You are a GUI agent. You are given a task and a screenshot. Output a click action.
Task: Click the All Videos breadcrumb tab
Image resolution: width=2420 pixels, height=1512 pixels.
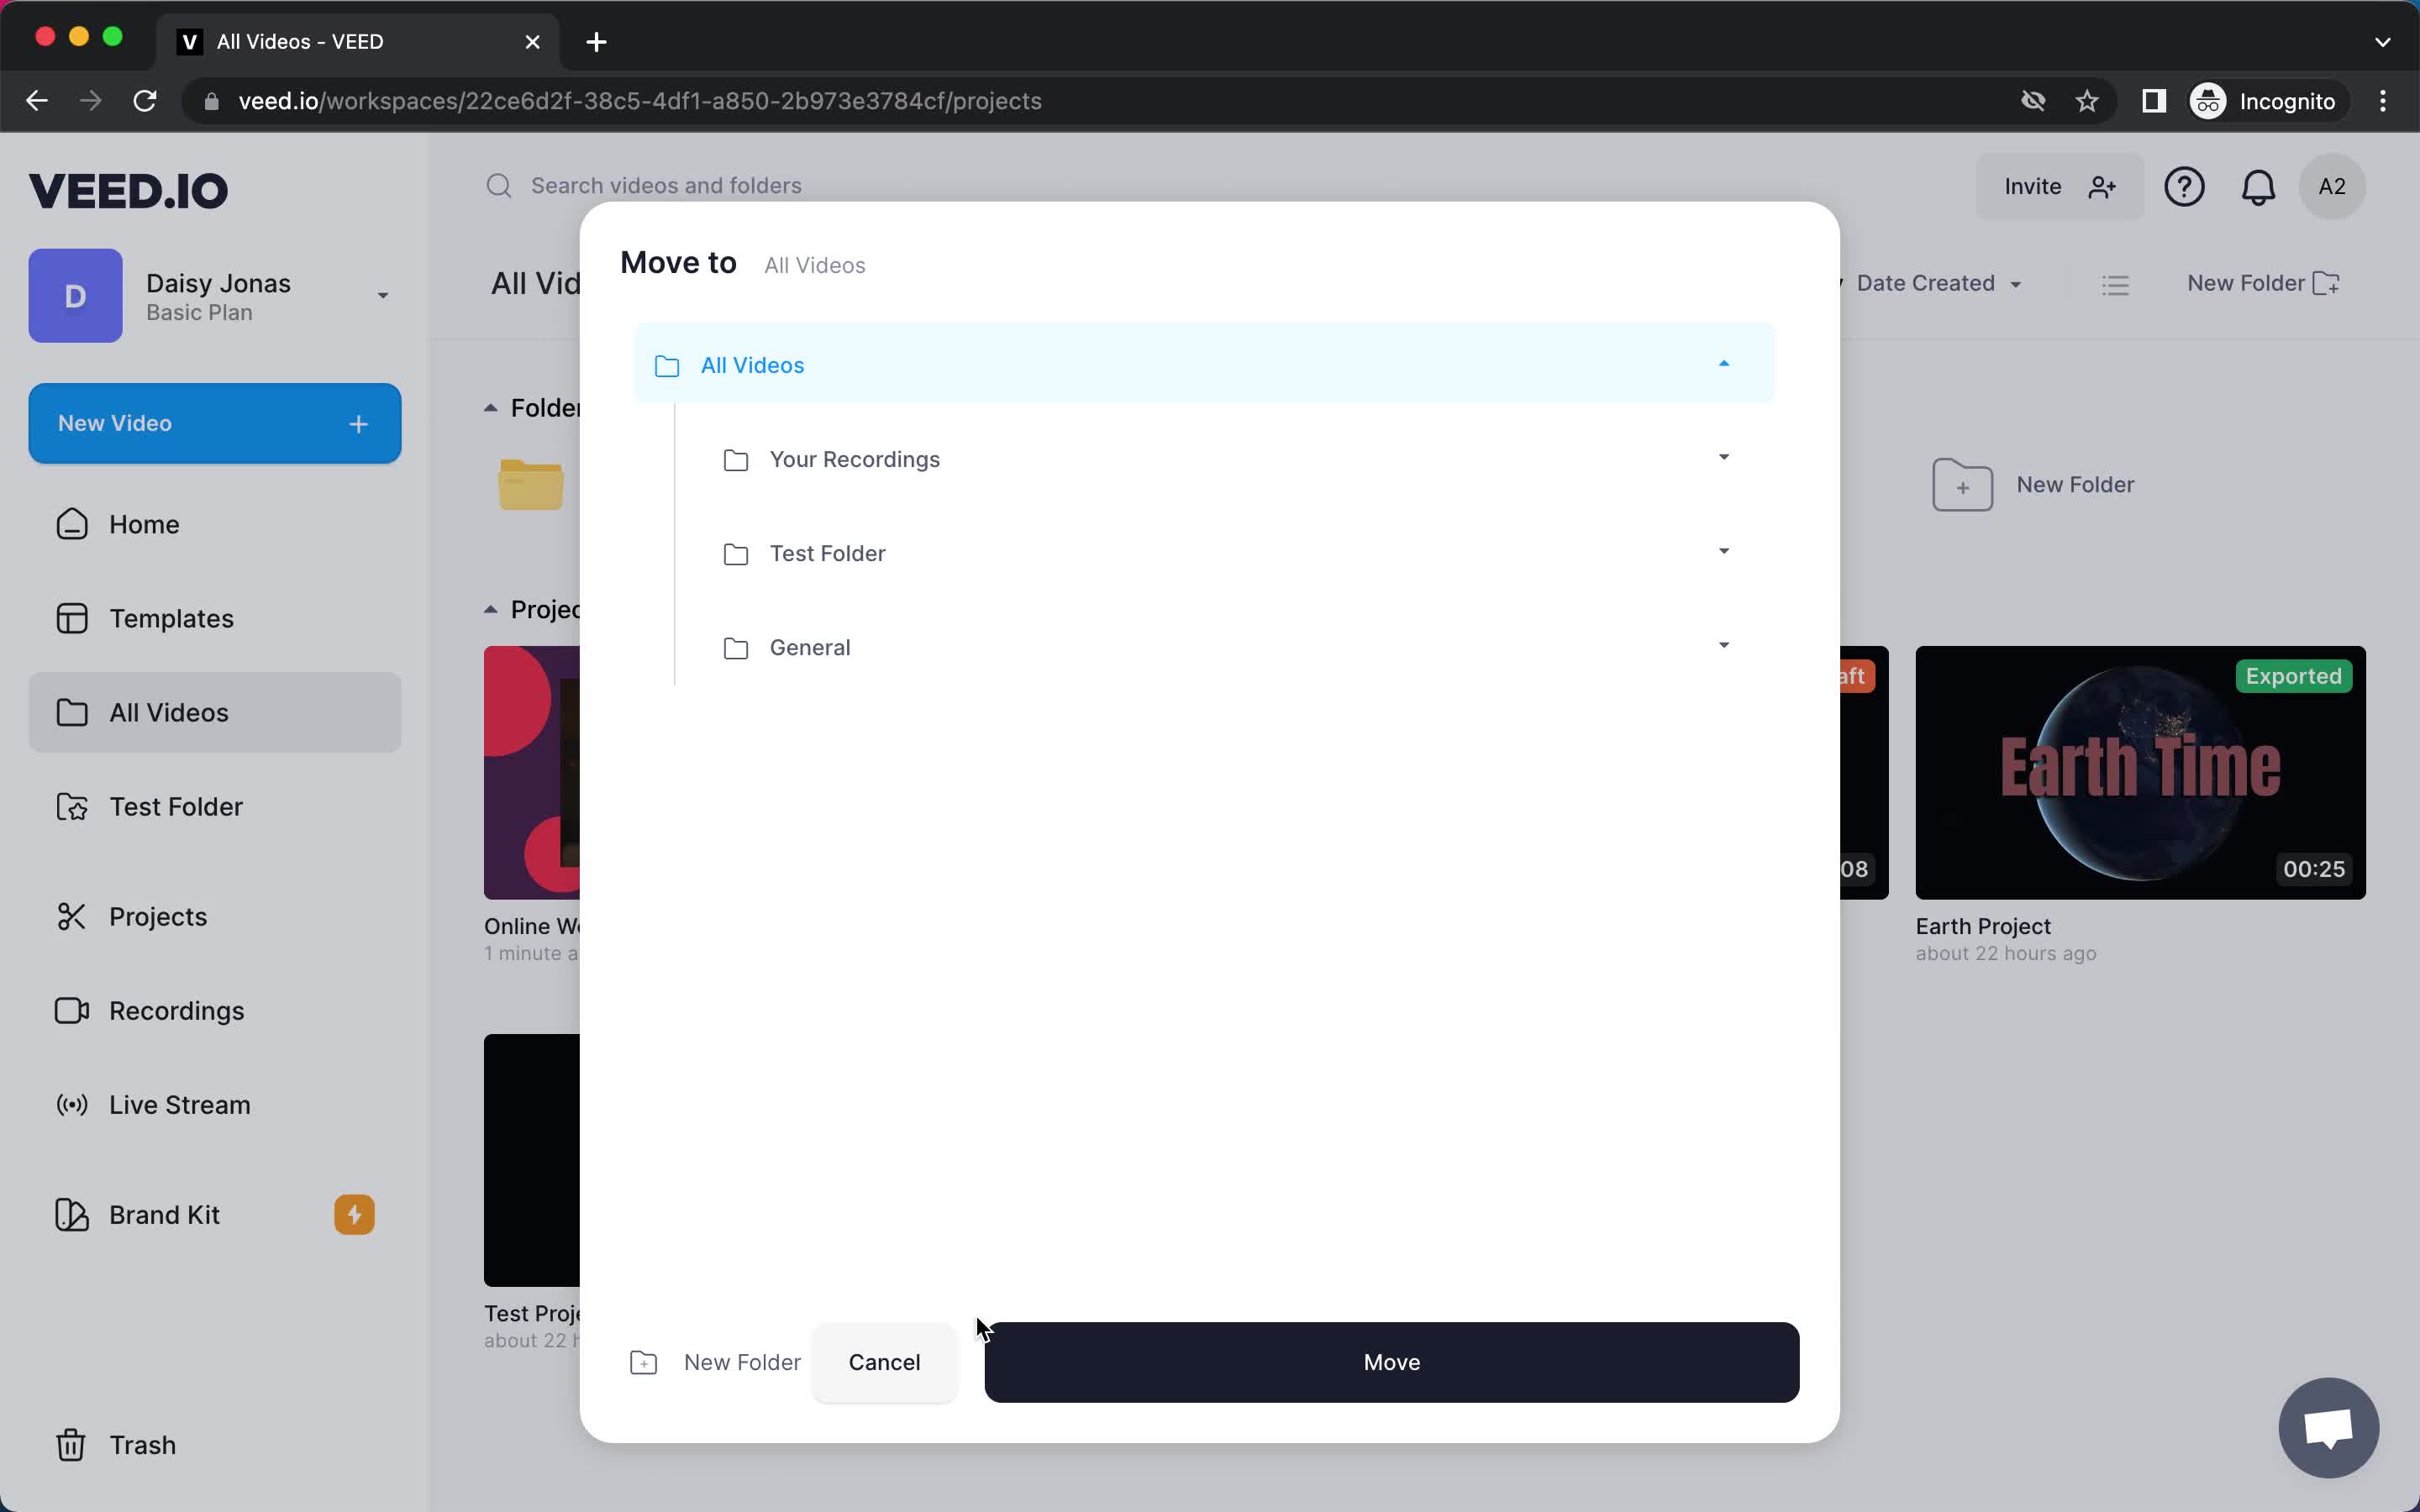click(813, 265)
